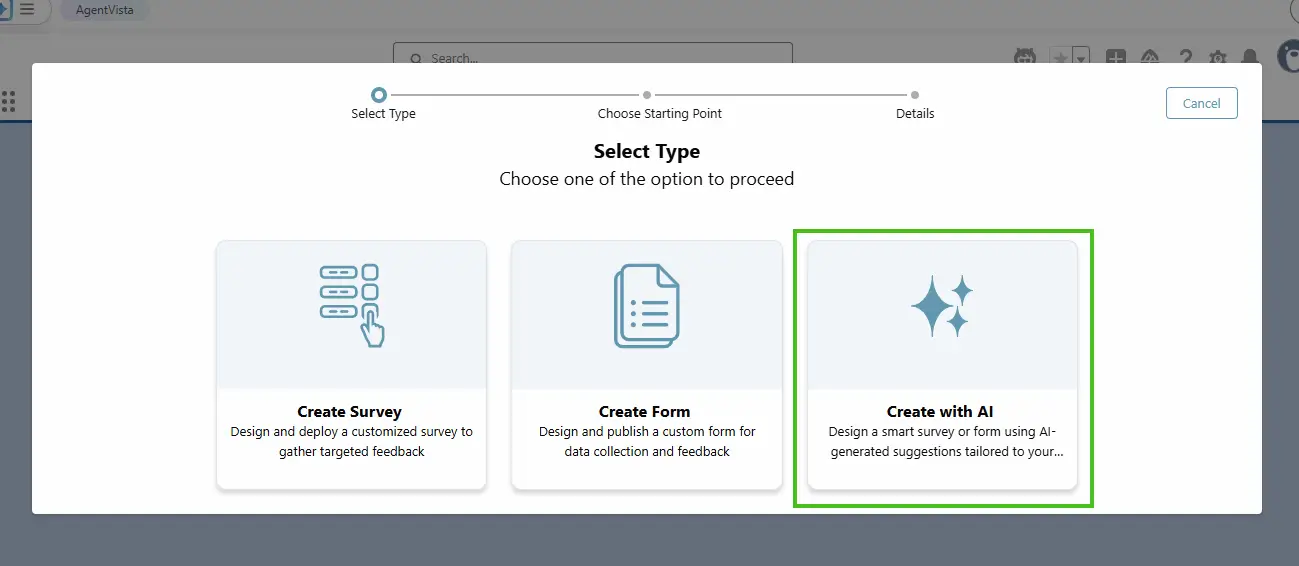Open the App Launcher dots grid
Image resolution: width=1299 pixels, height=566 pixels.
click(x=9, y=101)
